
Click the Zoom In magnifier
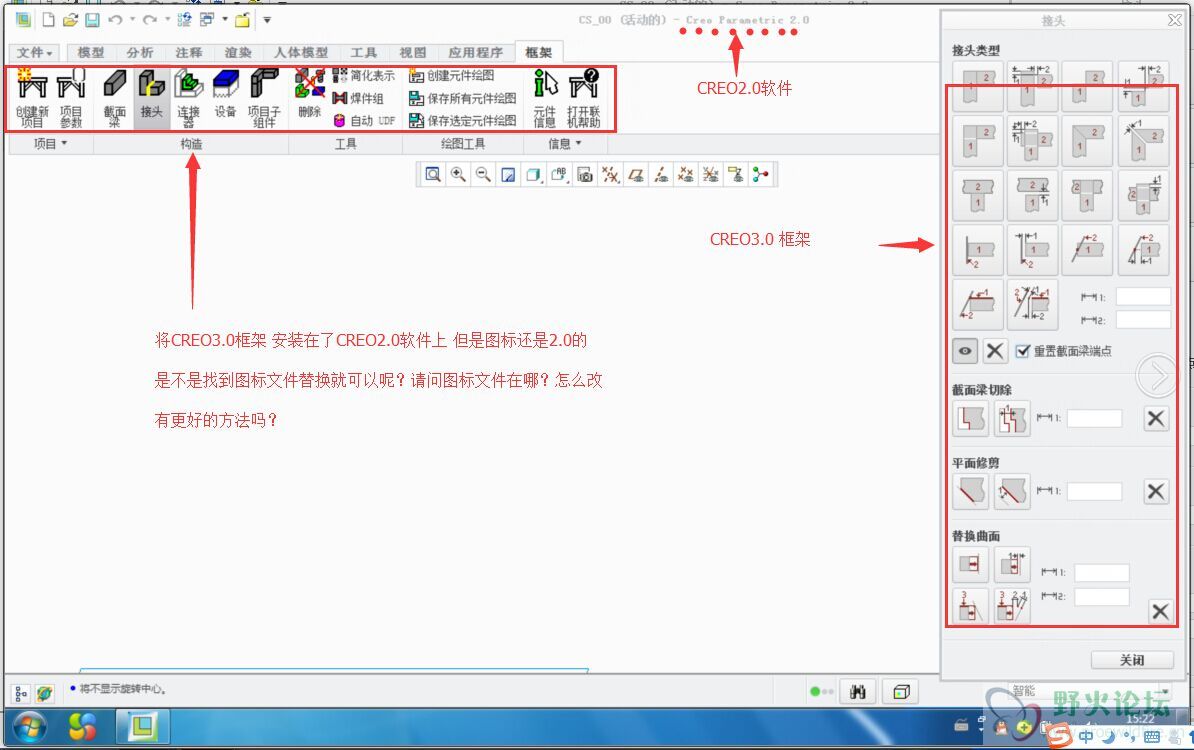pyautogui.click(x=458, y=174)
